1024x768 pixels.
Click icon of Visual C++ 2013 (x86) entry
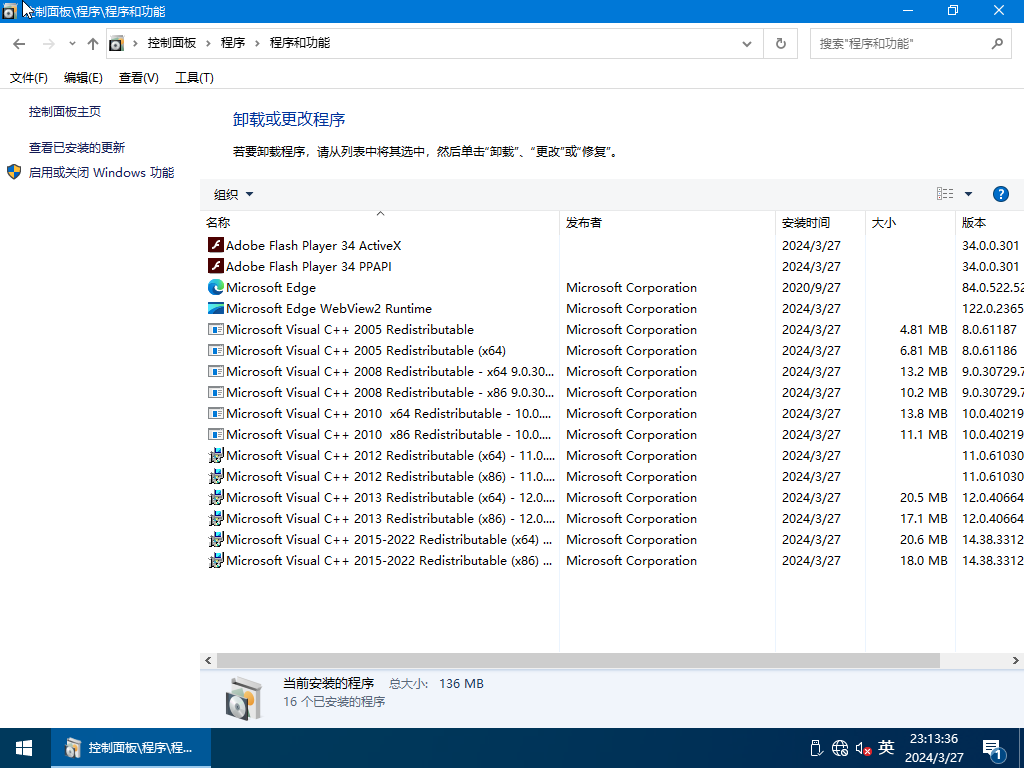point(216,518)
